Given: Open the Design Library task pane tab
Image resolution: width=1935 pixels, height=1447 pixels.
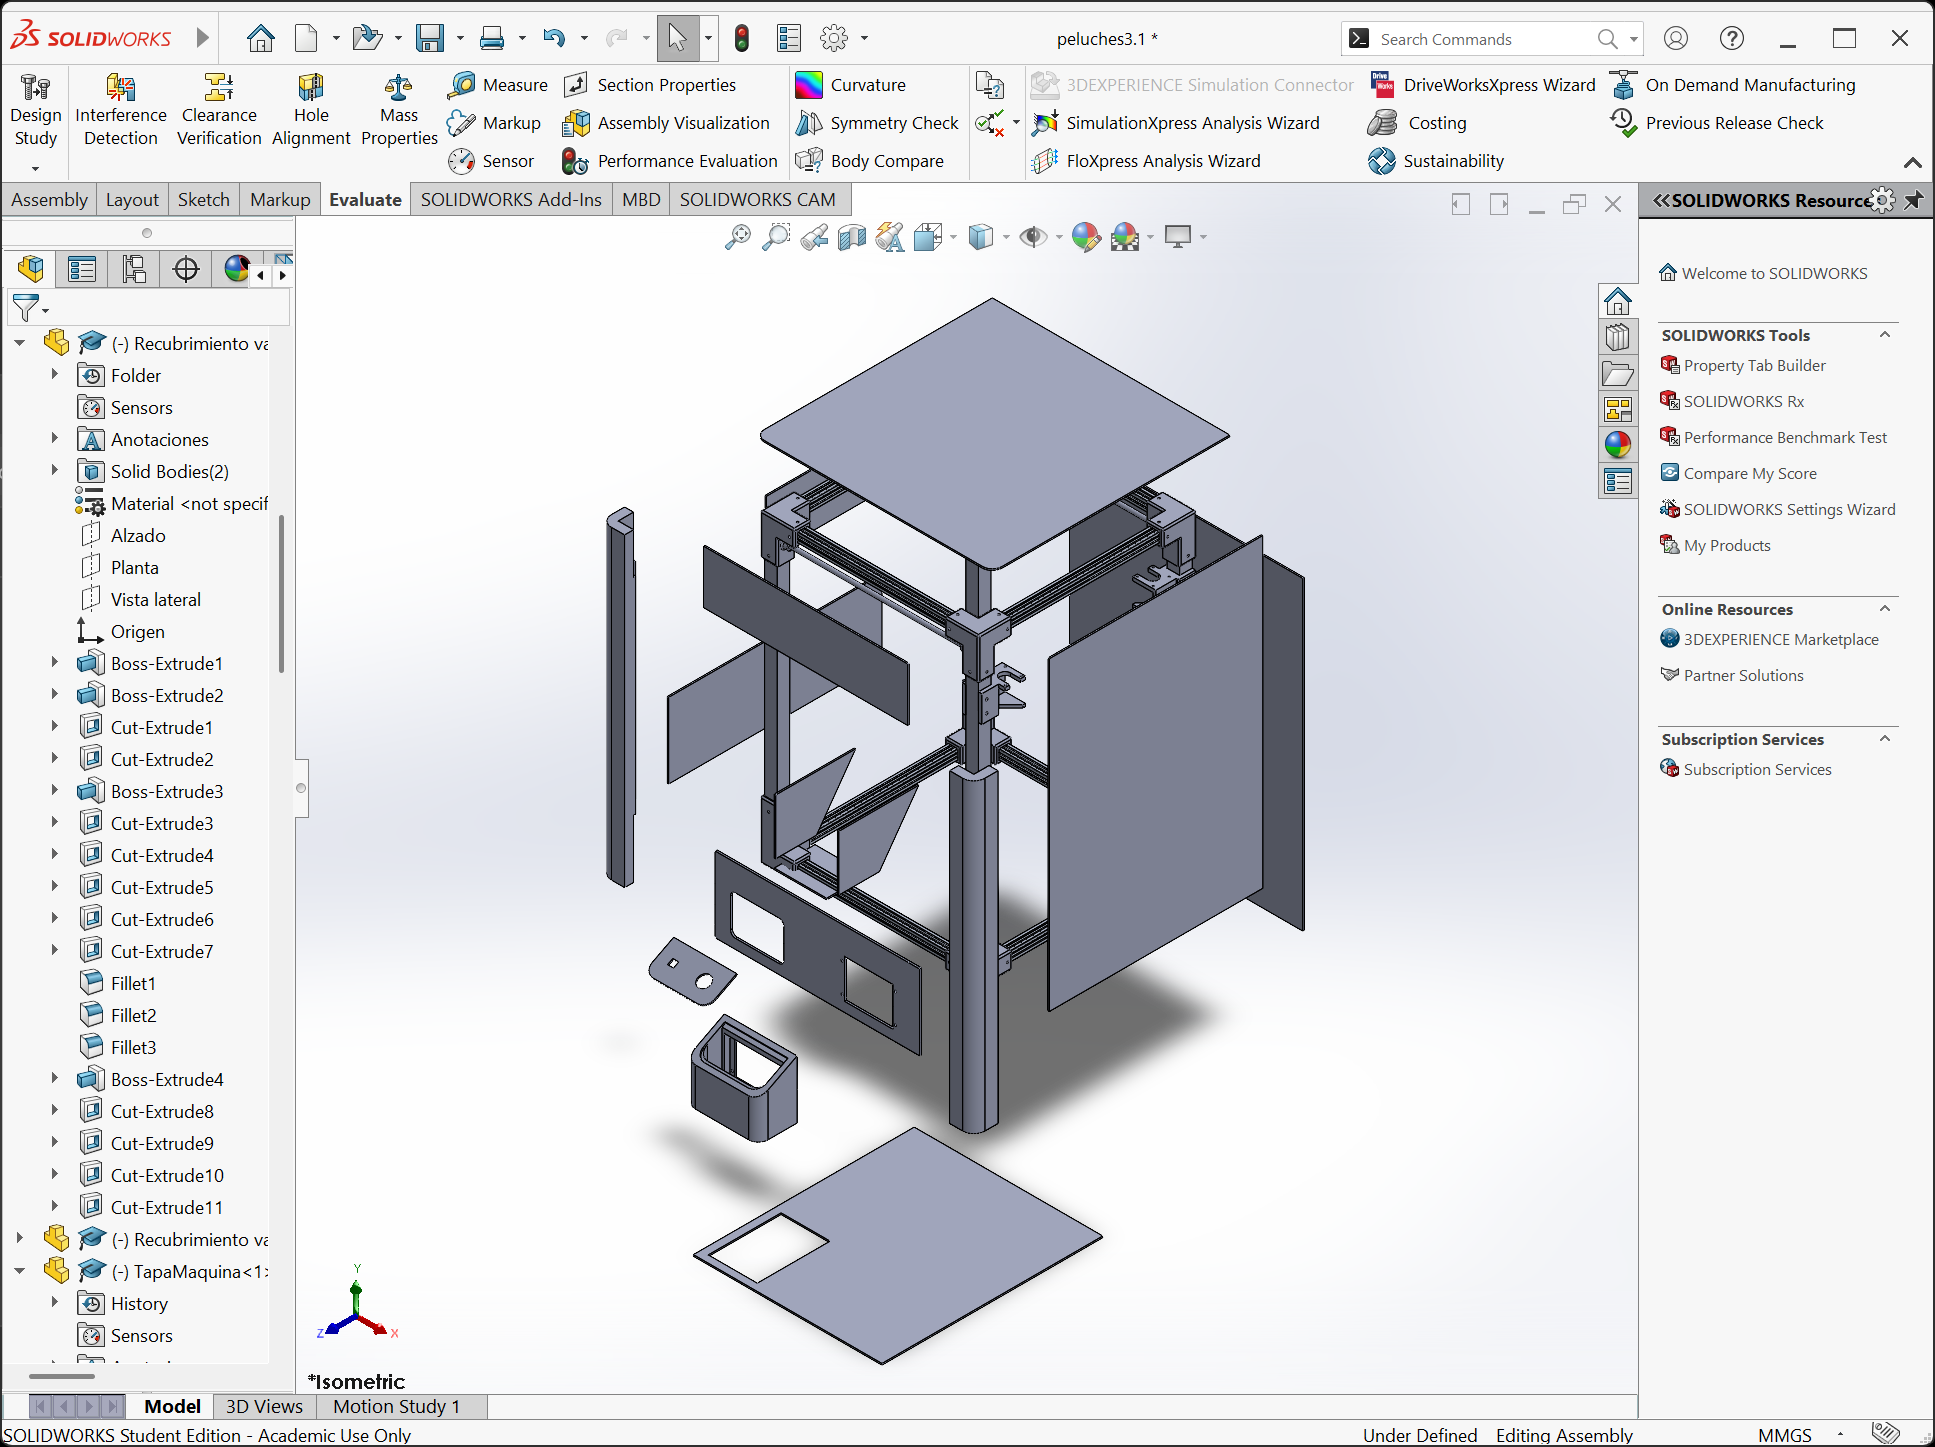Looking at the screenshot, I should coord(1618,337).
